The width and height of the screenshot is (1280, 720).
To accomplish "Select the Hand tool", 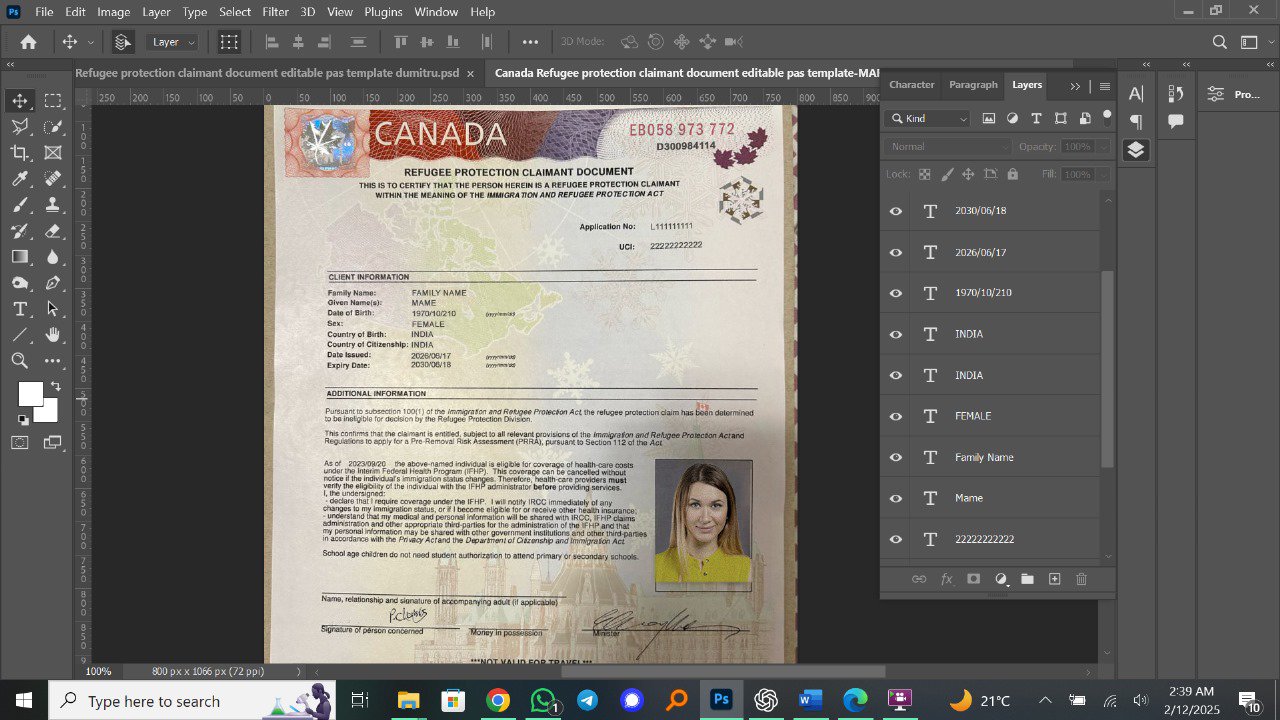I will click(x=53, y=335).
